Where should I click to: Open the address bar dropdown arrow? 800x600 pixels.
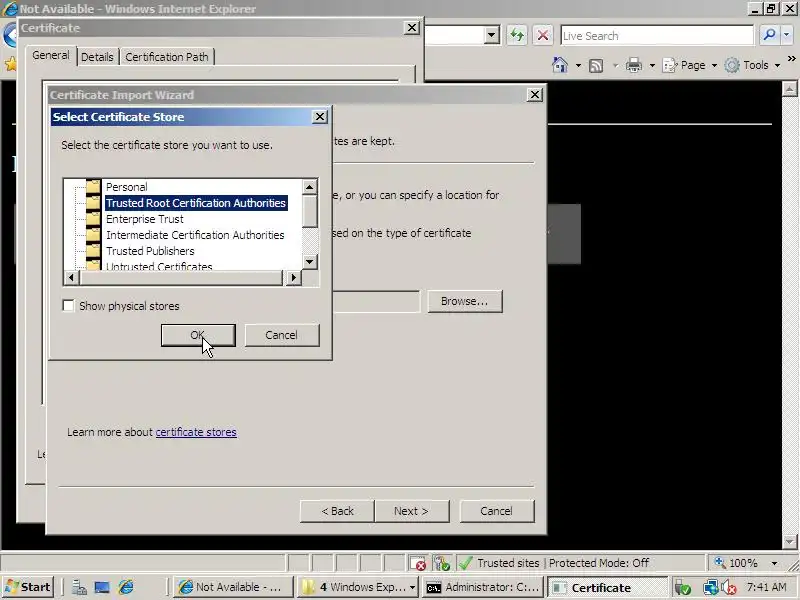[x=491, y=35]
